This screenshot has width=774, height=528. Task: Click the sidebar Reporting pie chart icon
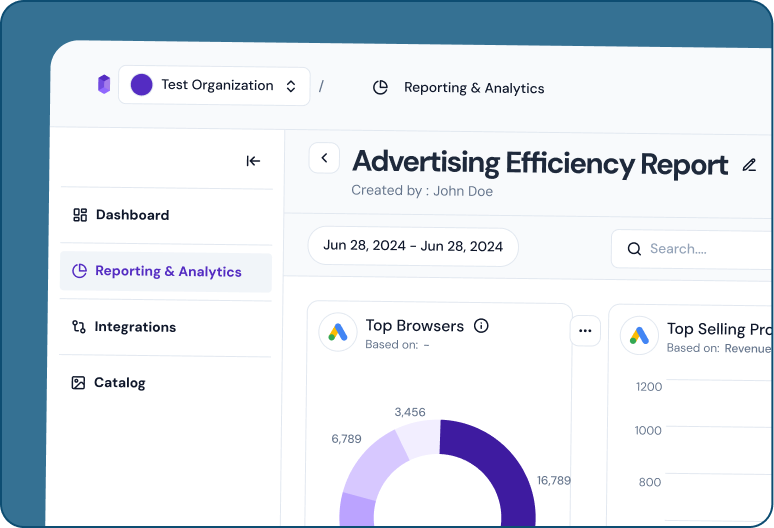[79, 270]
